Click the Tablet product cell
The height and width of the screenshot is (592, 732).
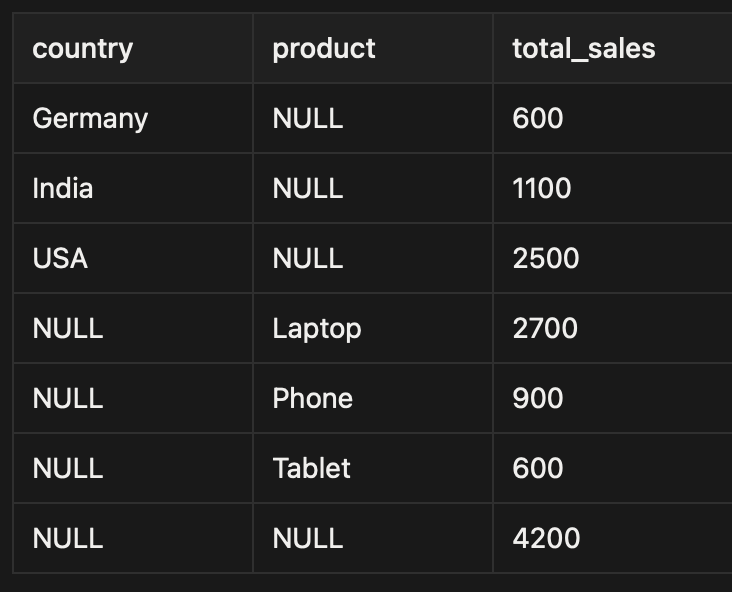pos(311,468)
